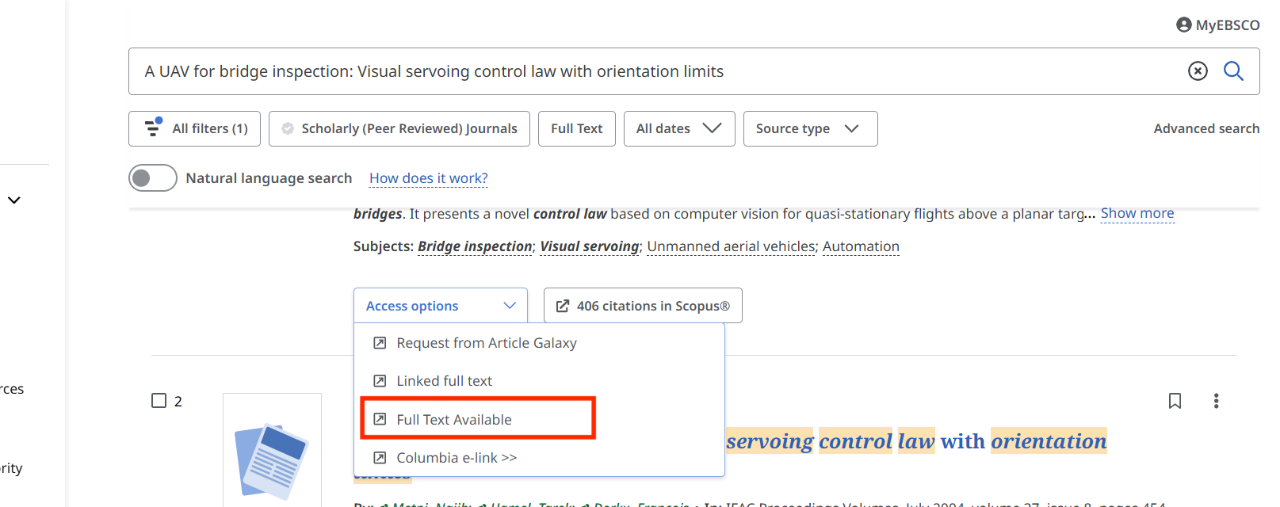Image resolution: width=1280 pixels, height=507 pixels.
Task: Open the Source type dropdown
Action: click(x=809, y=128)
